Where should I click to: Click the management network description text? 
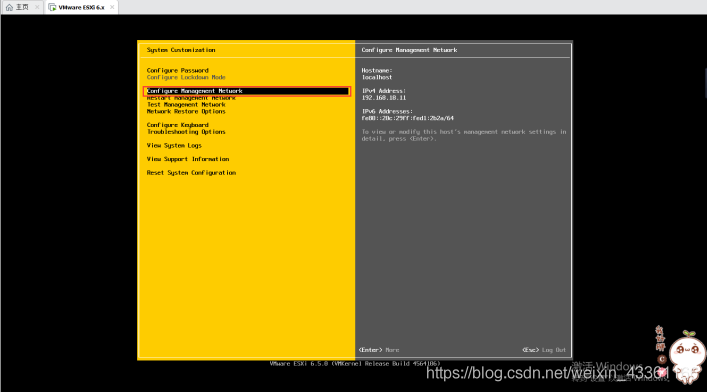click(464, 135)
